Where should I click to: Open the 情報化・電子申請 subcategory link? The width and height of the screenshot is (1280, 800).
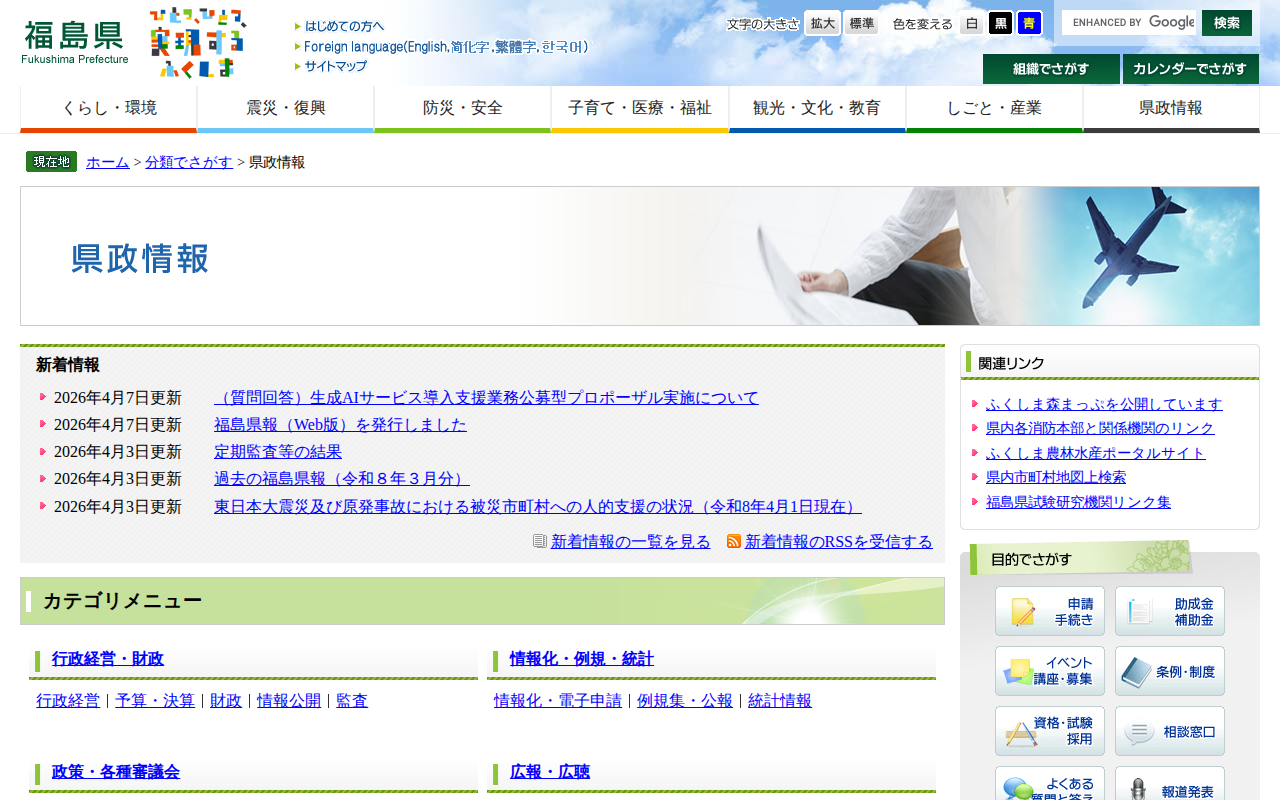558,701
